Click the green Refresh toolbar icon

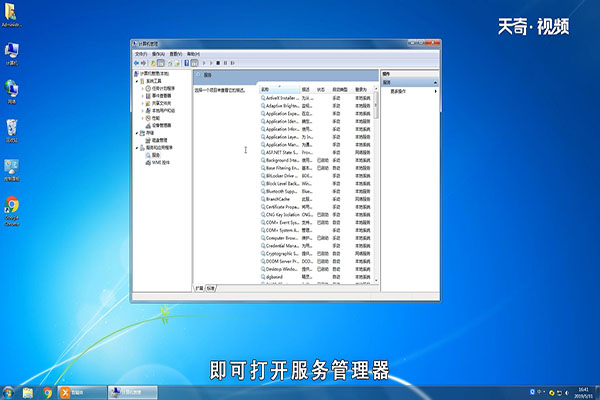pos(170,63)
